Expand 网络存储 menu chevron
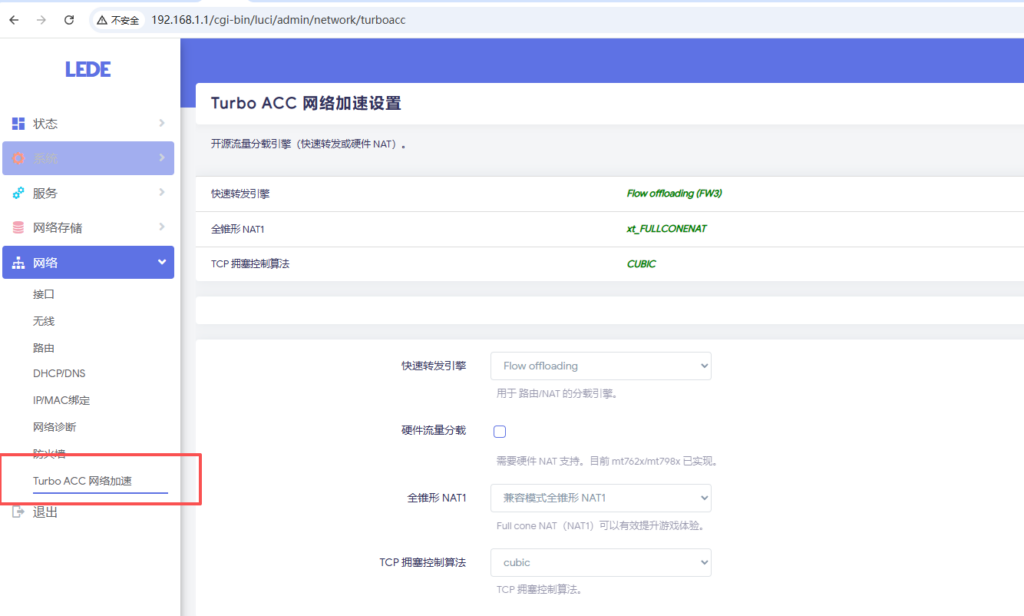Viewport: 1024px width, 616px height. tap(161, 227)
